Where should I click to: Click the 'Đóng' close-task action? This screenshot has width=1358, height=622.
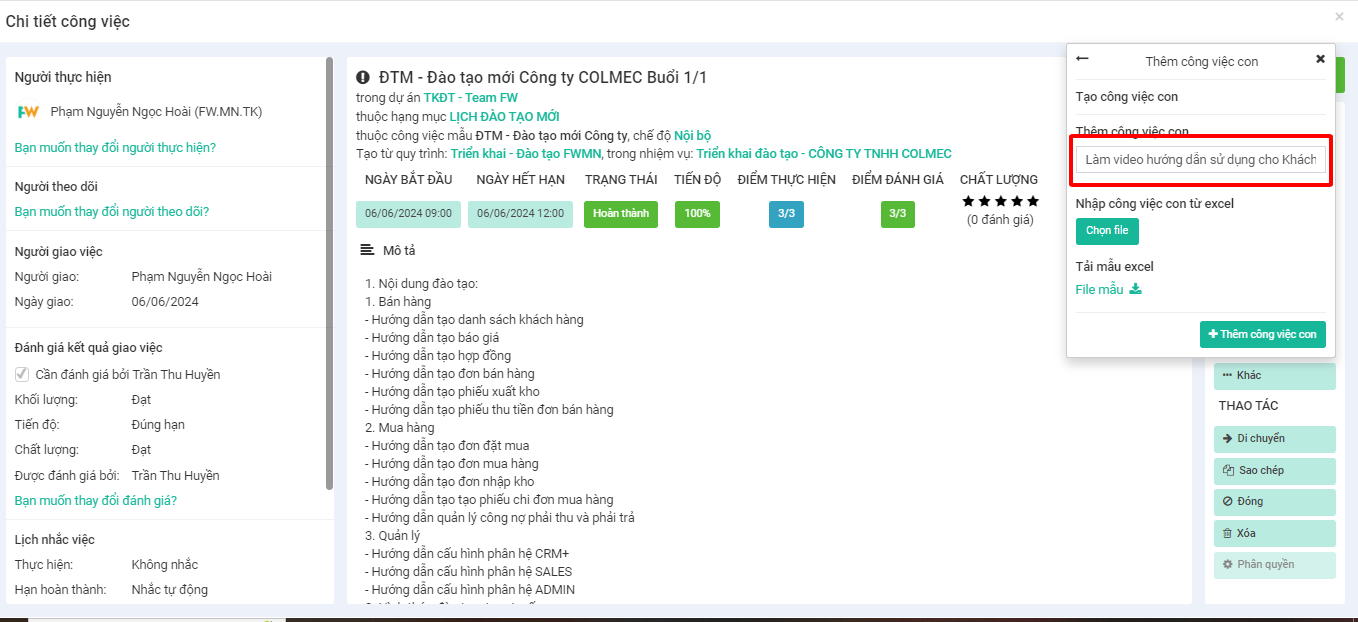[x=1274, y=501]
